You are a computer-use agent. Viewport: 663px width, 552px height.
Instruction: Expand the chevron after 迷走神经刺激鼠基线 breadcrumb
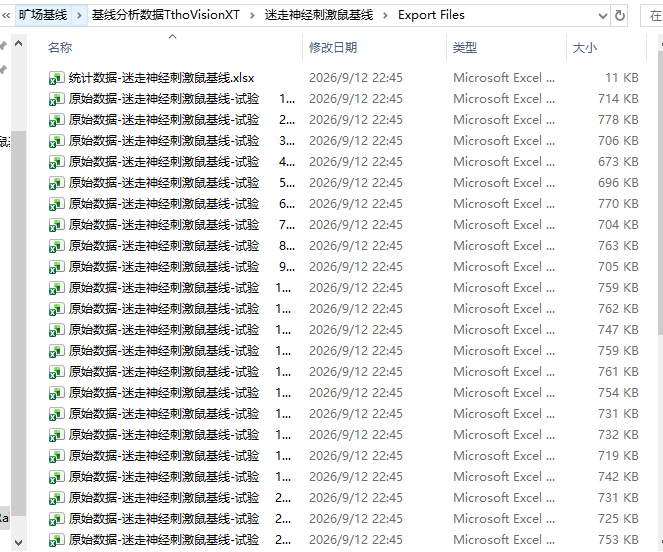click(x=385, y=16)
